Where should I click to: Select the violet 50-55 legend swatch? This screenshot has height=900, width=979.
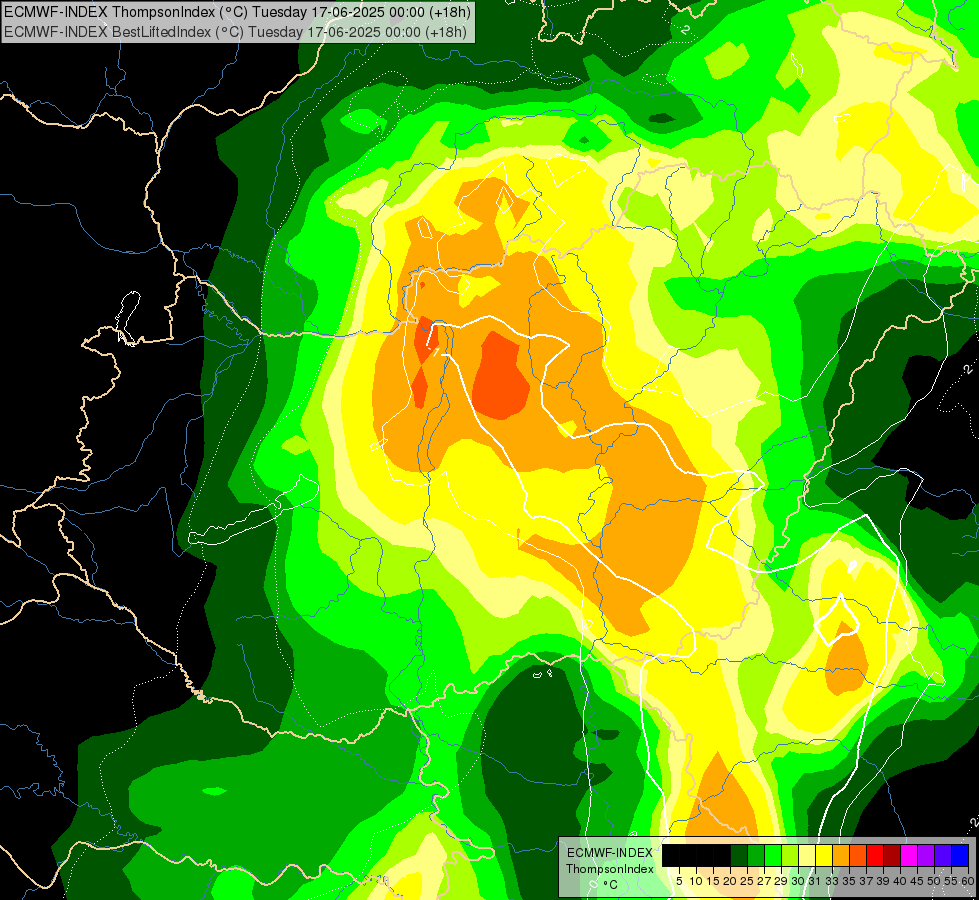(943, 855)
